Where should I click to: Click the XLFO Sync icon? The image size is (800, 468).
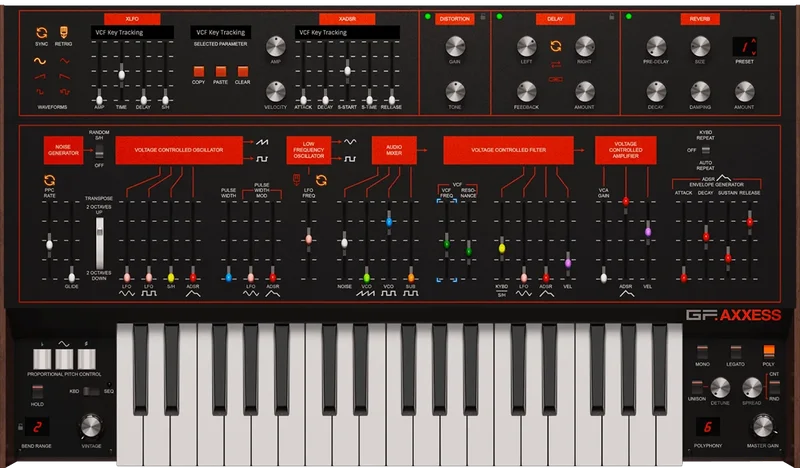(x=41, y=33)
